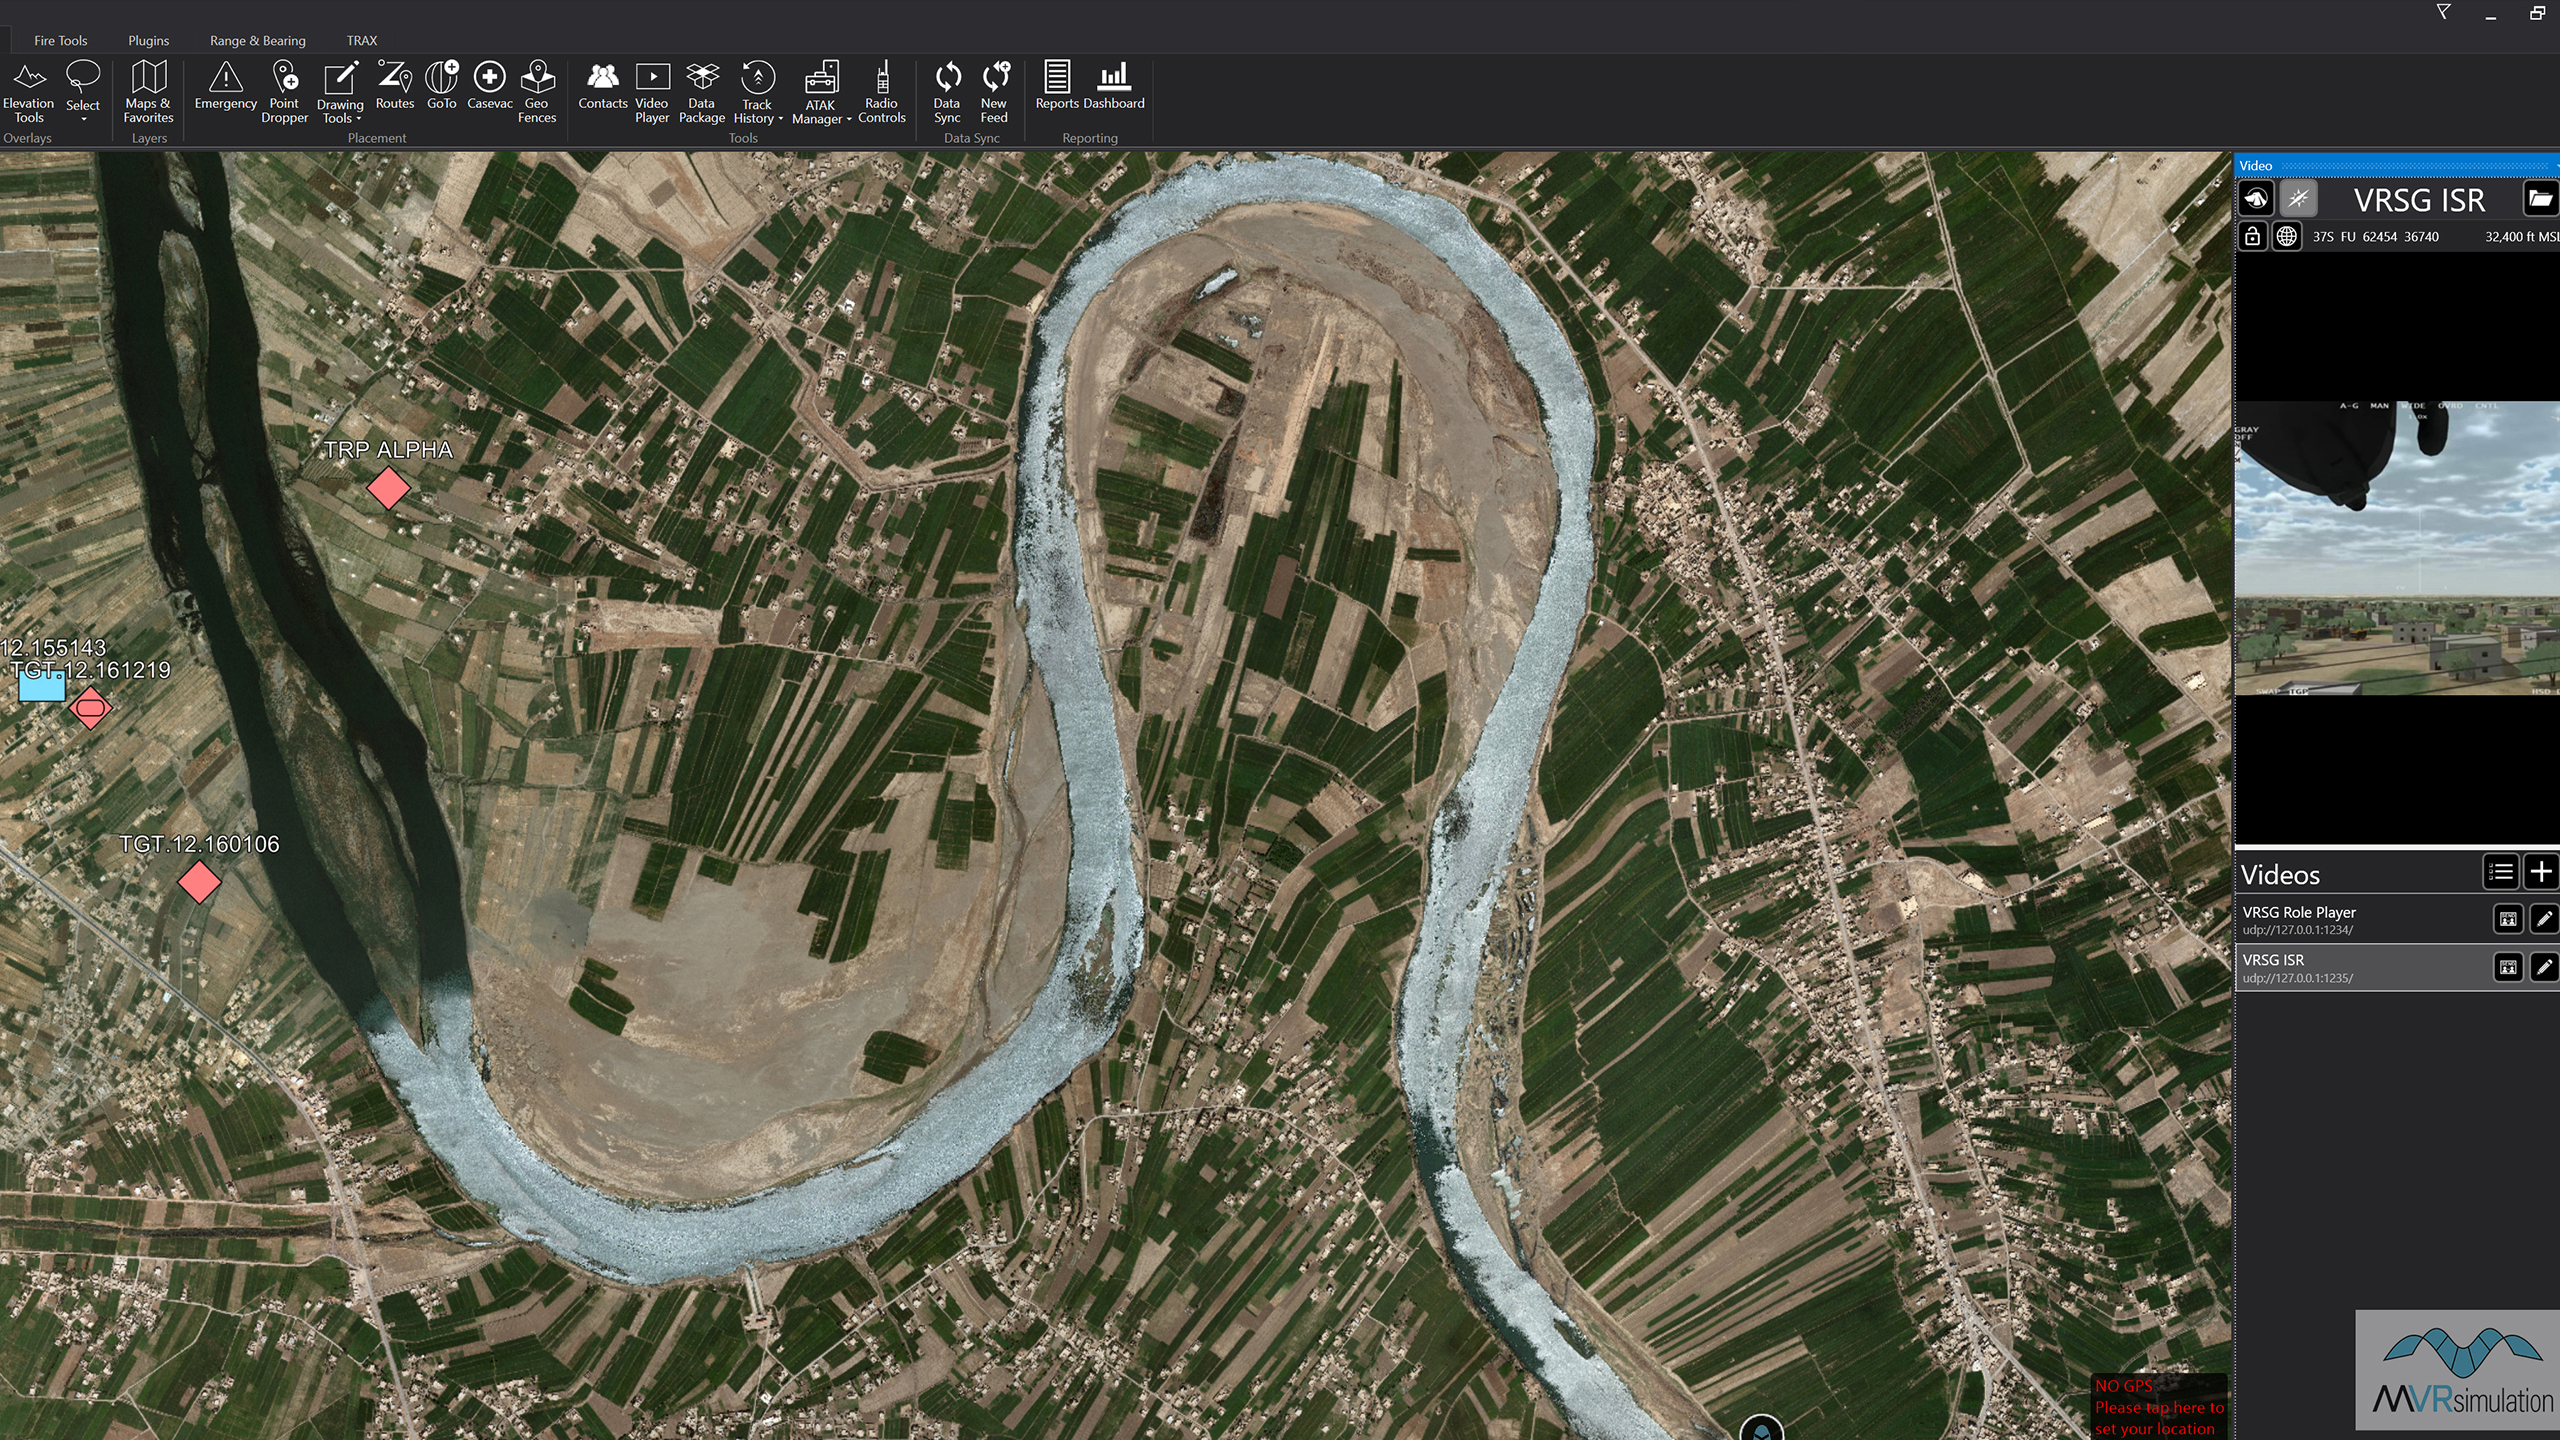2560x1440 pixels.
Task: Open the Contacts list
Action: click(603, 87)
